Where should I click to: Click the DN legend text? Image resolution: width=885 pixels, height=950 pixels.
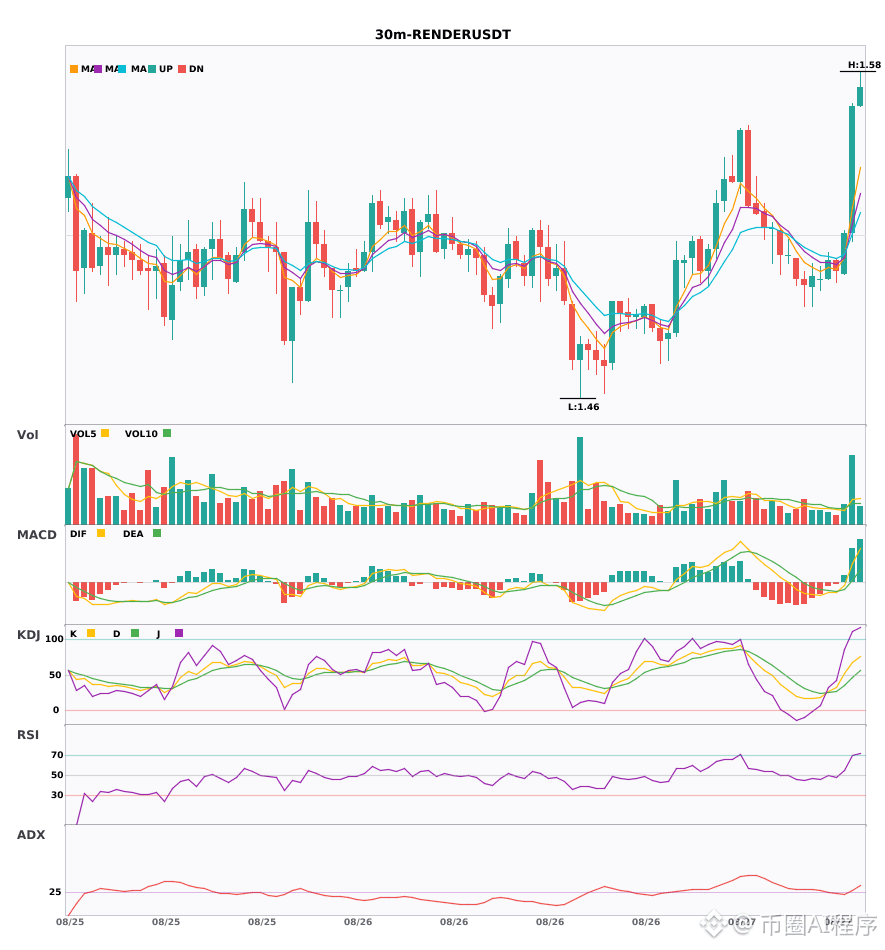click(x=196, y=69)
